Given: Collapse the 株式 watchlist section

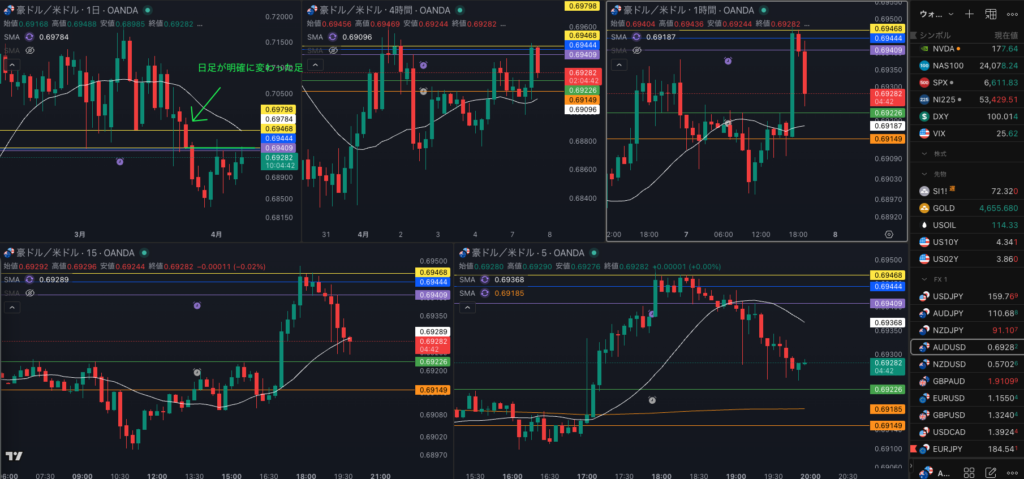Looking at the screenshot, I should click(925, 154).
